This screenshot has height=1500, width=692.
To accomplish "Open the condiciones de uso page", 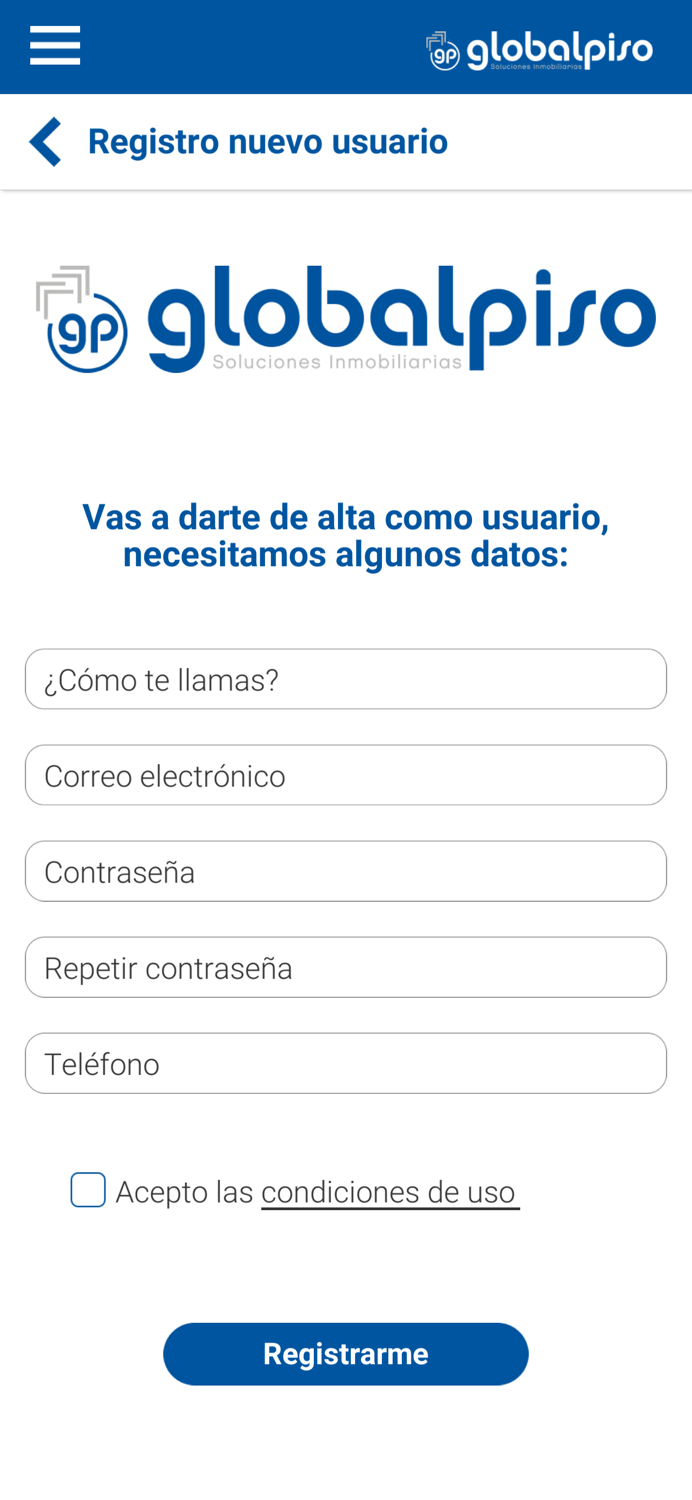I will (390, 1191).
